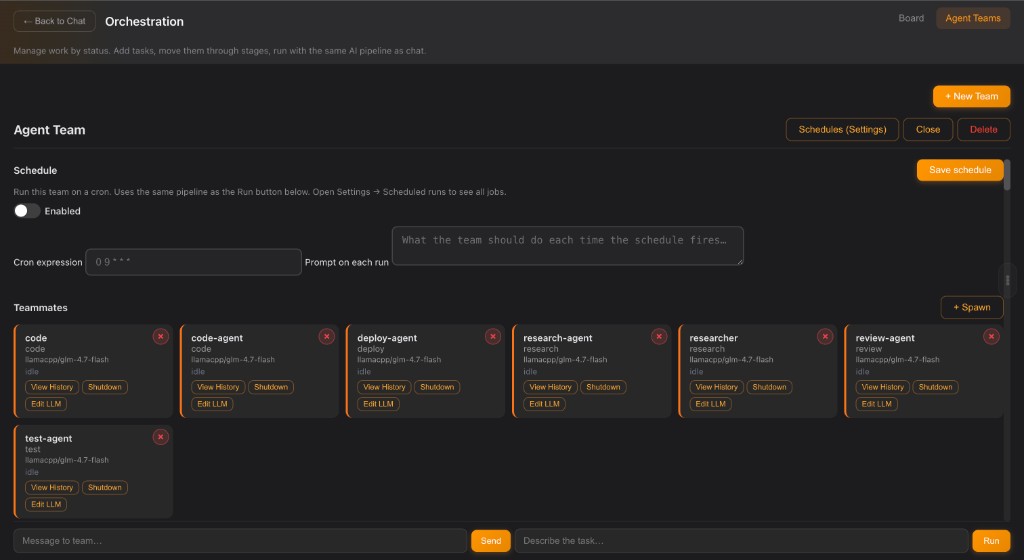Shutdown the research-agent teammate
The width and height of the screenshot is (1024, 560).
(603, 387)
